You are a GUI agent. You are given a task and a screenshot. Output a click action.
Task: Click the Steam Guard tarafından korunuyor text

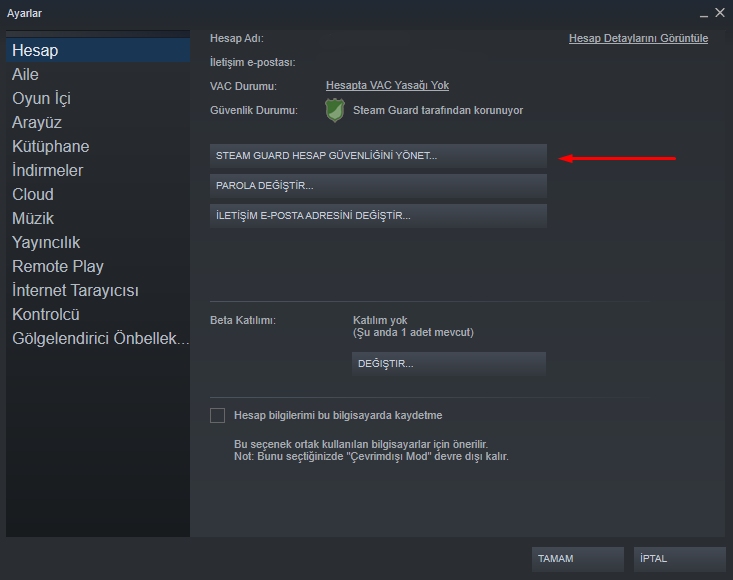[438, 110]
